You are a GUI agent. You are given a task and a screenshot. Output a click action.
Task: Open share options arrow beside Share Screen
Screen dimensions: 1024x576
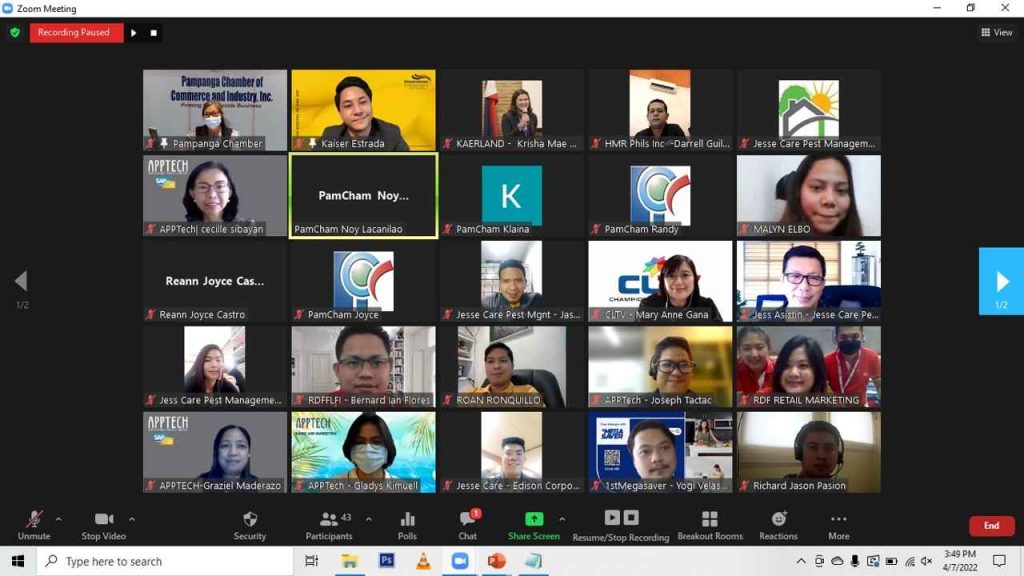pos(562,519)
